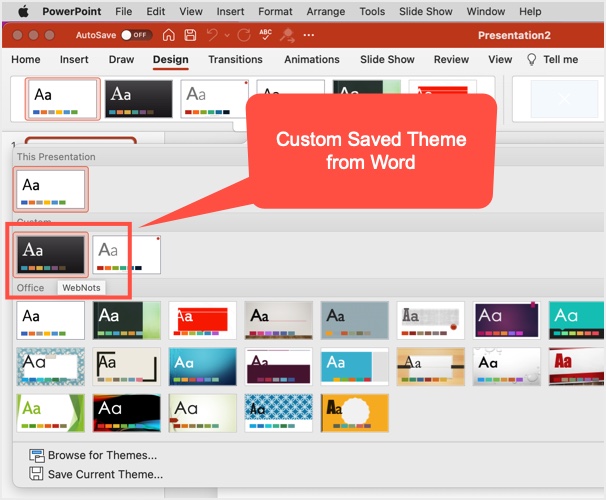
Task: Pick the white Office theme in ribbon gallery
Action: click(63, 99)
